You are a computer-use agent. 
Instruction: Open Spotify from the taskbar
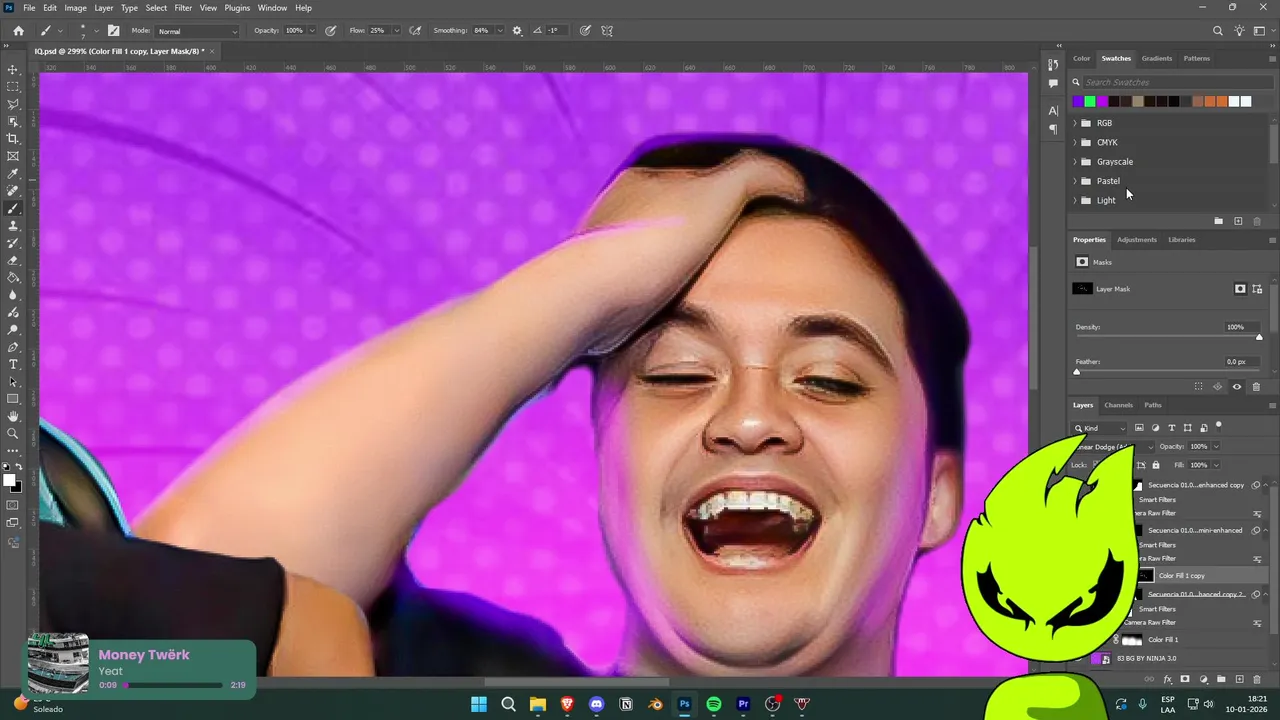point(714,704)
